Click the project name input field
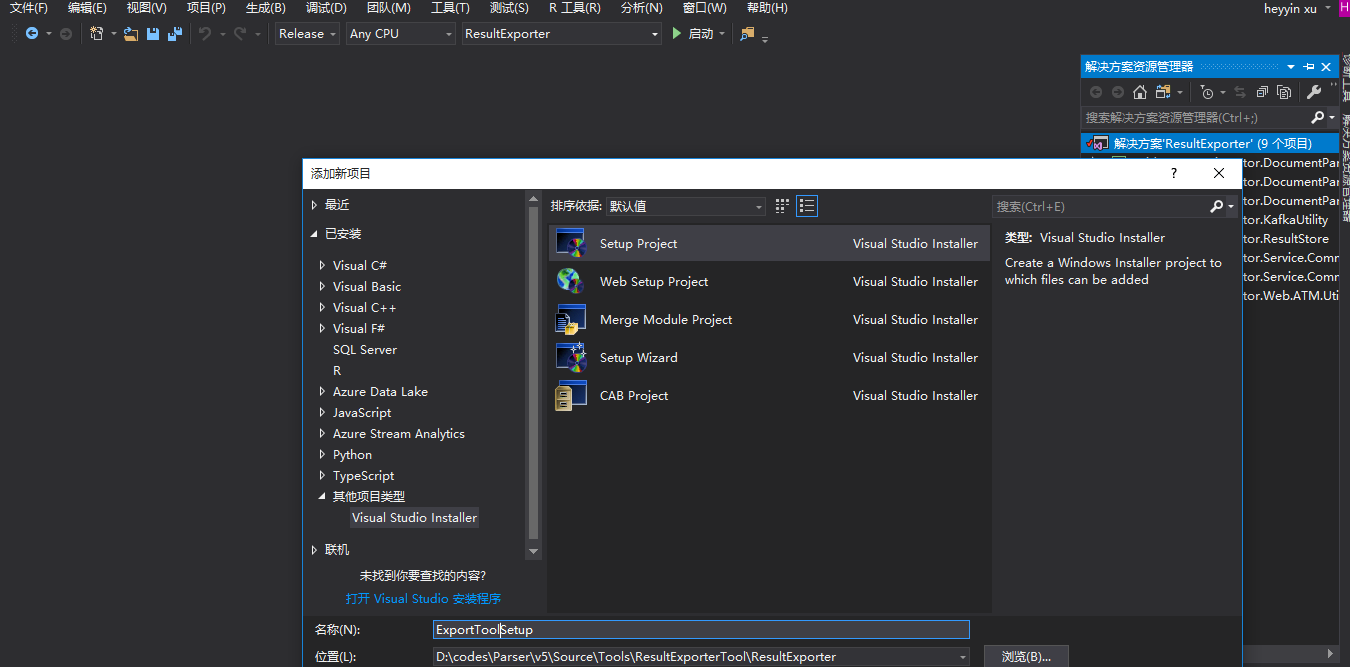This screenshot has width=1350, height=667. click(x=700, y=630)
